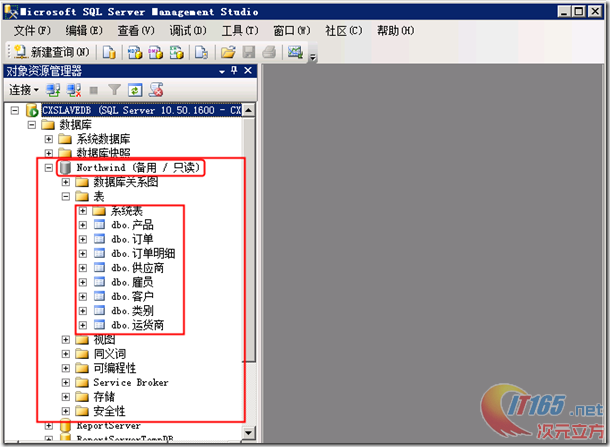Image resolution: width=610 pixels, height=447 pixels.
Task: Click the Refresh icon in Object Explorer
Action: tap(135, 90)
